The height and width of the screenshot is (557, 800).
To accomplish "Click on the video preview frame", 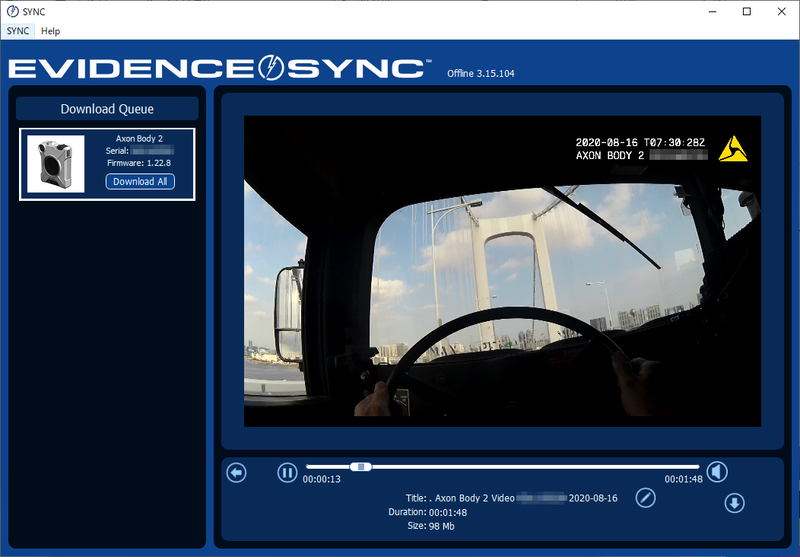I will point(502,270).
